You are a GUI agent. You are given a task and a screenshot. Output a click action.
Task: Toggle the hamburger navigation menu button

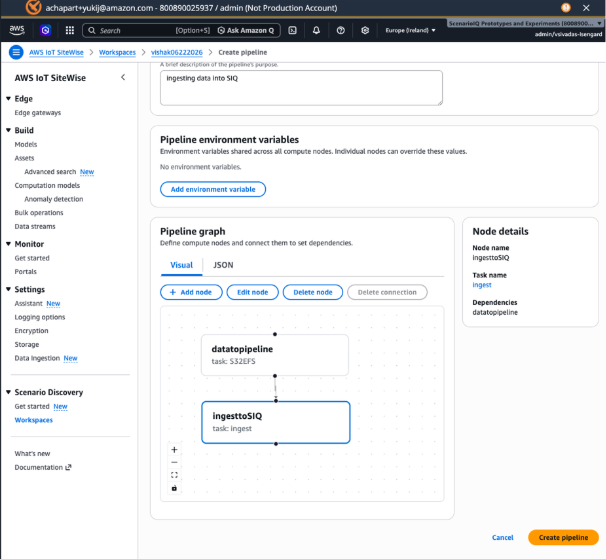[x=16, y=52]
